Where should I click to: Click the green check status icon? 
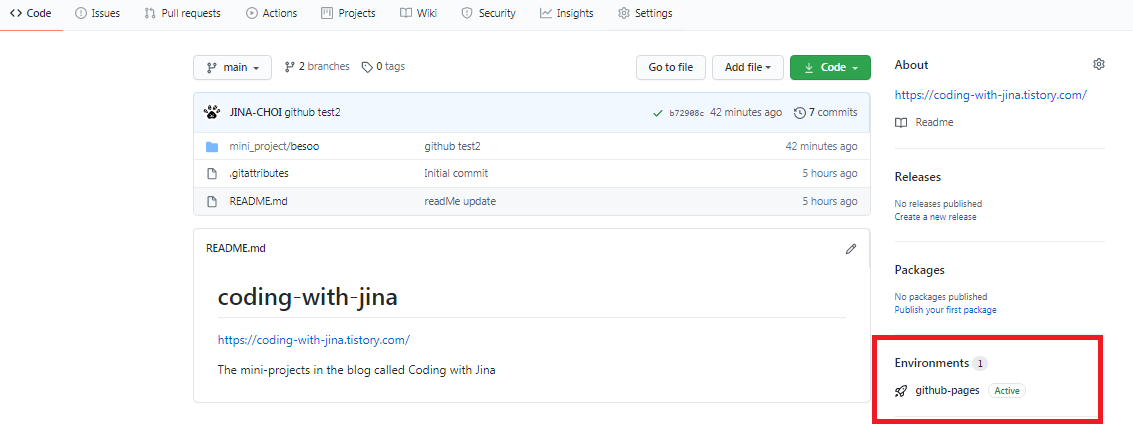[x=658, y=113]
